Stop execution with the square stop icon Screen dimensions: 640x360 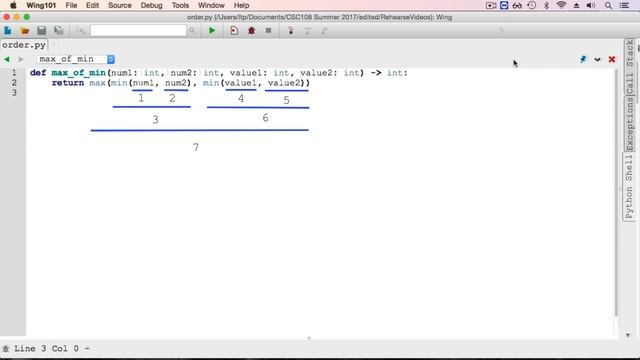(268, 31)
